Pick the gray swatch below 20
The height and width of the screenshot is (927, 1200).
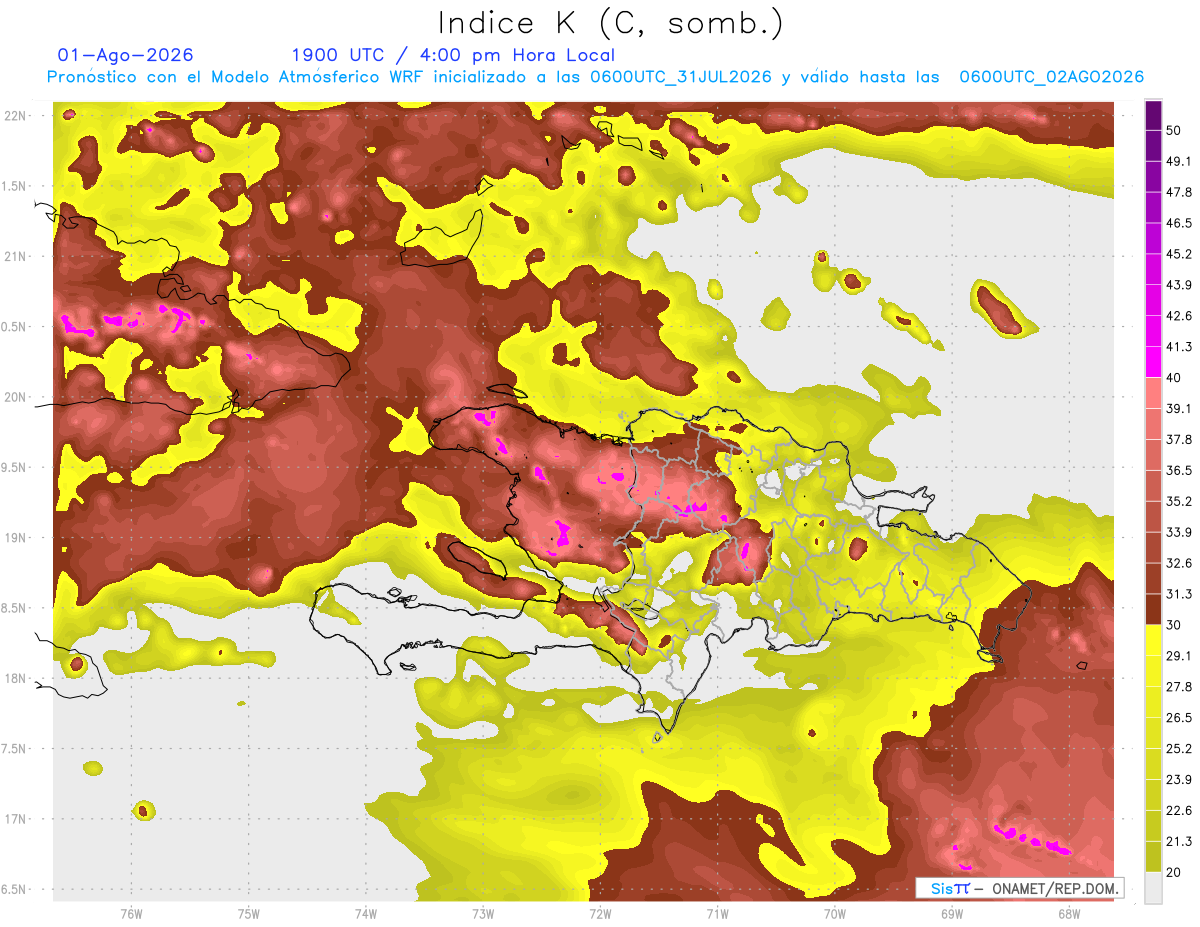[x=1153, y=888]
